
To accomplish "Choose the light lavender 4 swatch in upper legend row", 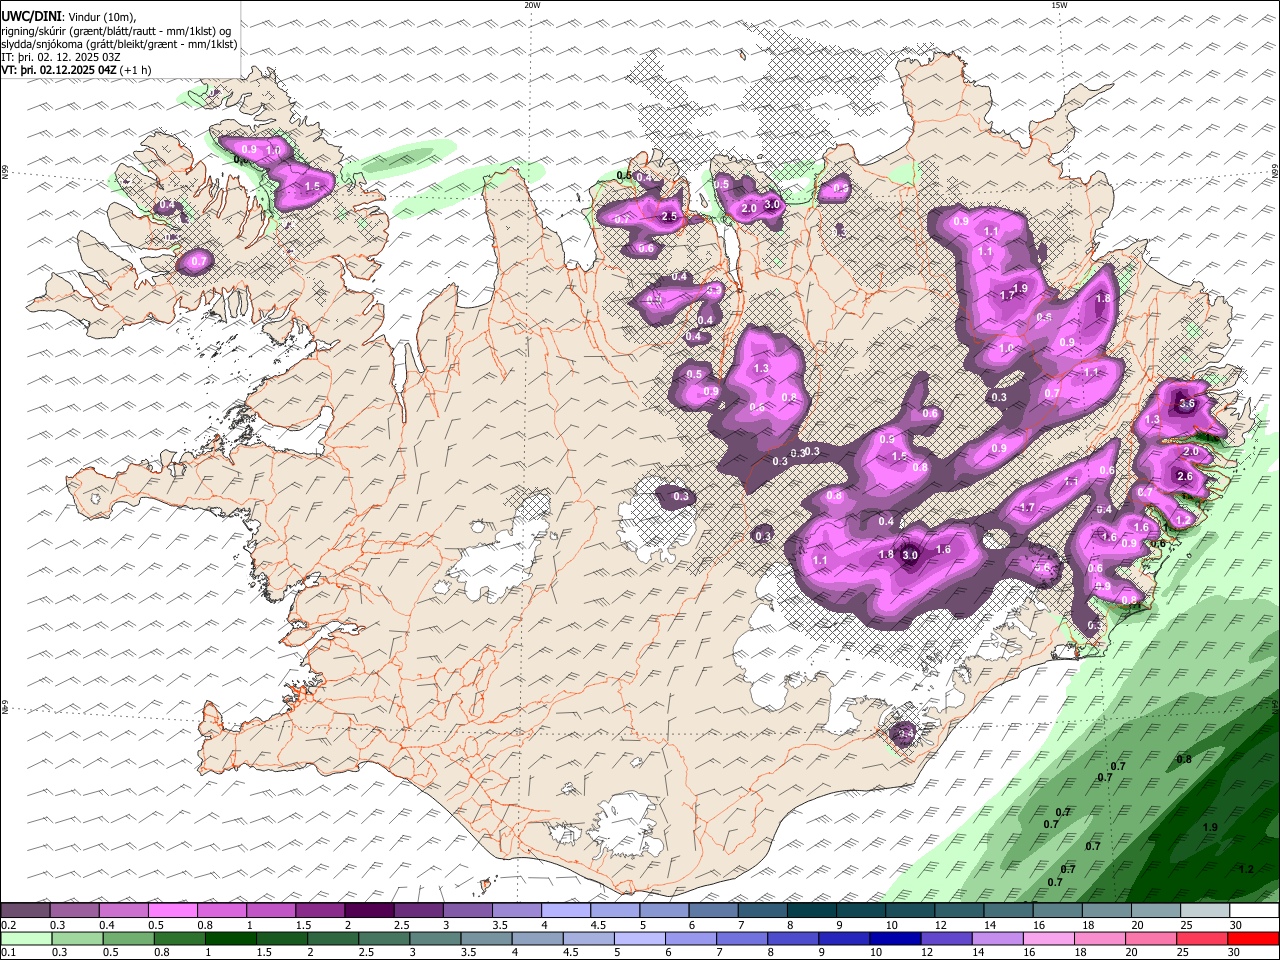I will tap(564, 911).
